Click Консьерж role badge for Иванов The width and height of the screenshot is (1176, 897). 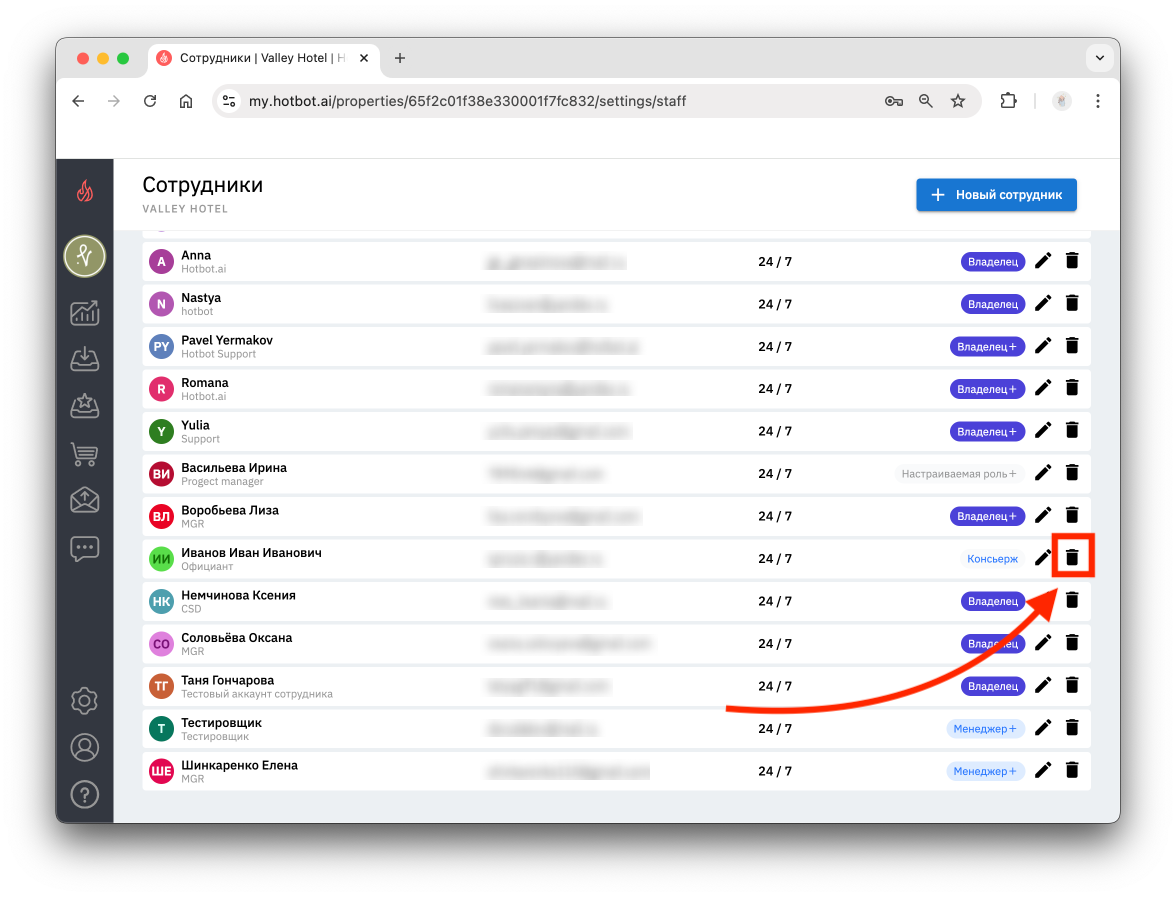(992, 559)
